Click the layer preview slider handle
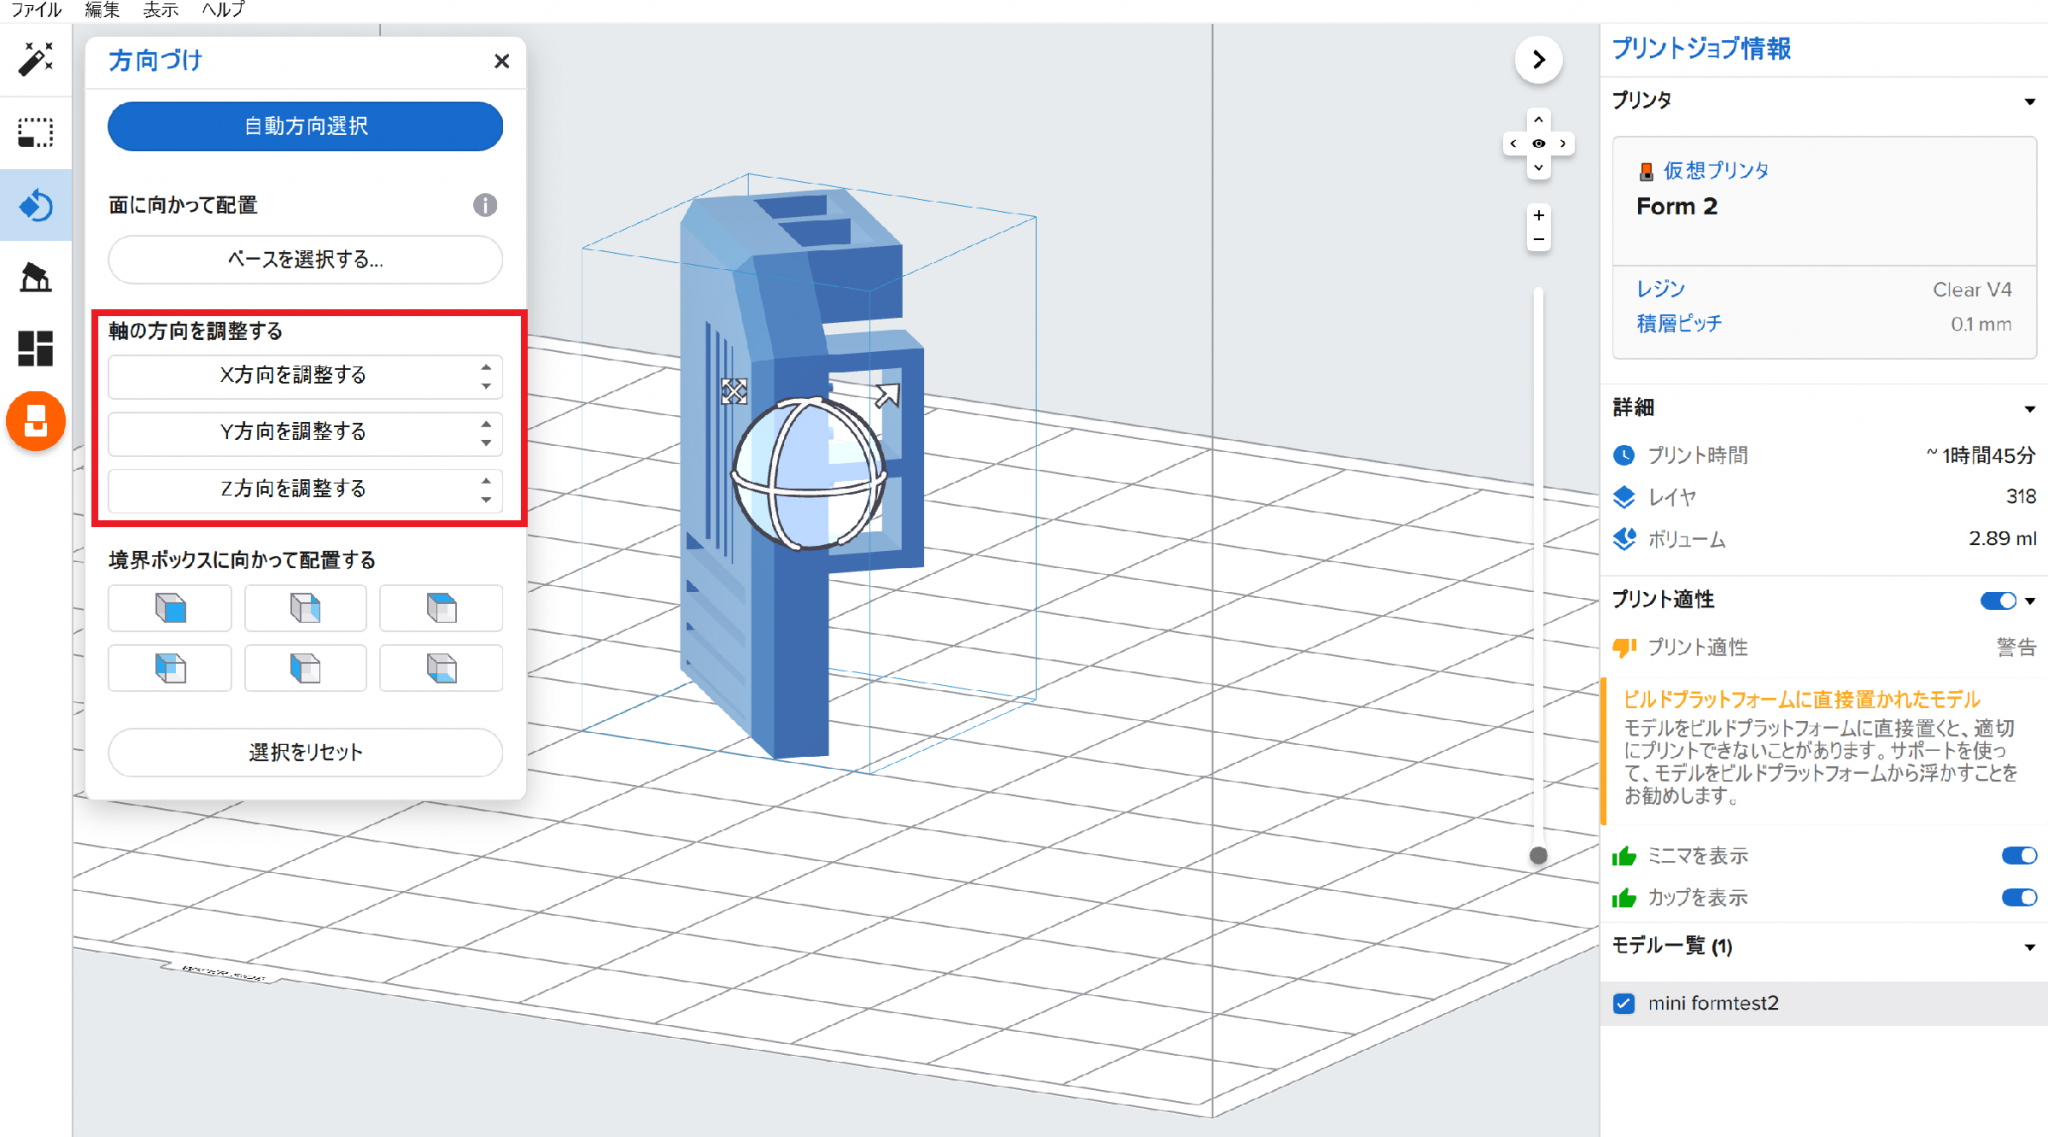 click(x=1538, y=855)
